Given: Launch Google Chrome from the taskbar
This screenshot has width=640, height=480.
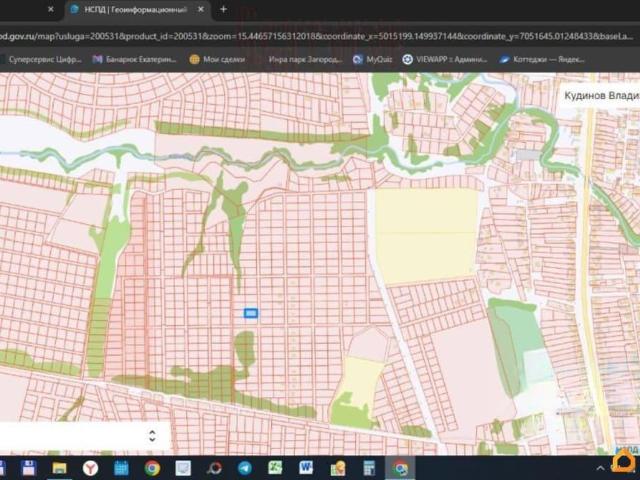Looking at the screenshot, I should (152, 468).
